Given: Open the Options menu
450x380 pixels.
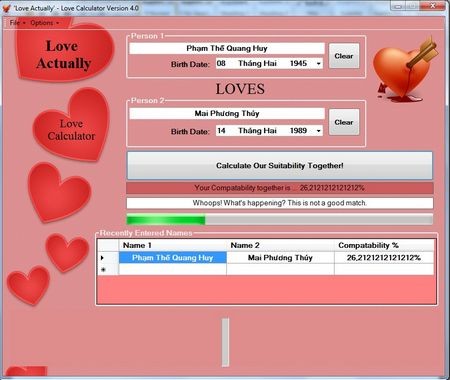Looking at the screenshot, I should tap(44, 23).
